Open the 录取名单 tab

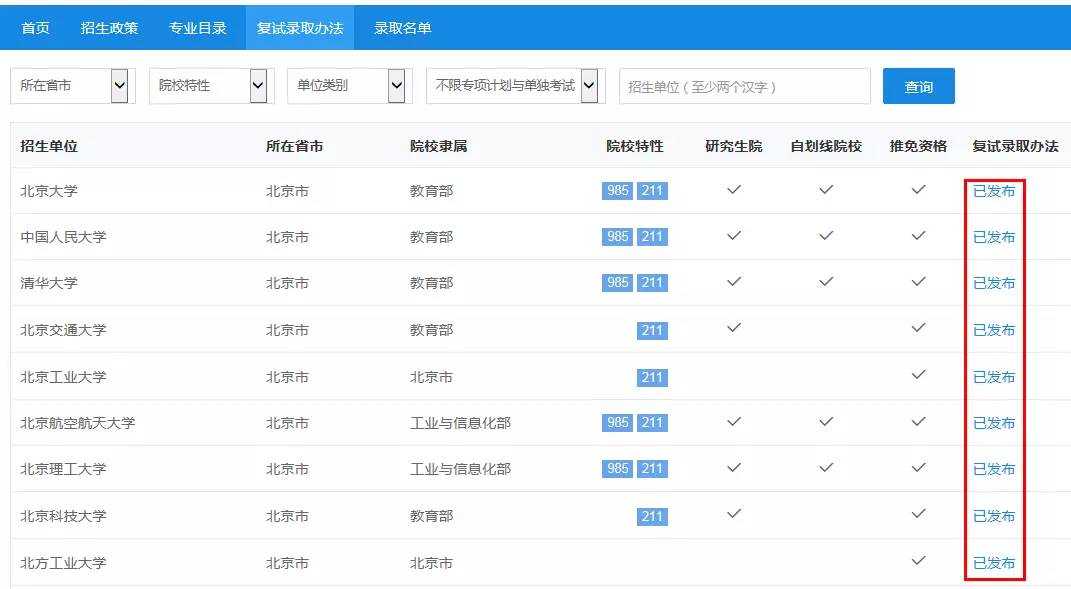(402, 28)
